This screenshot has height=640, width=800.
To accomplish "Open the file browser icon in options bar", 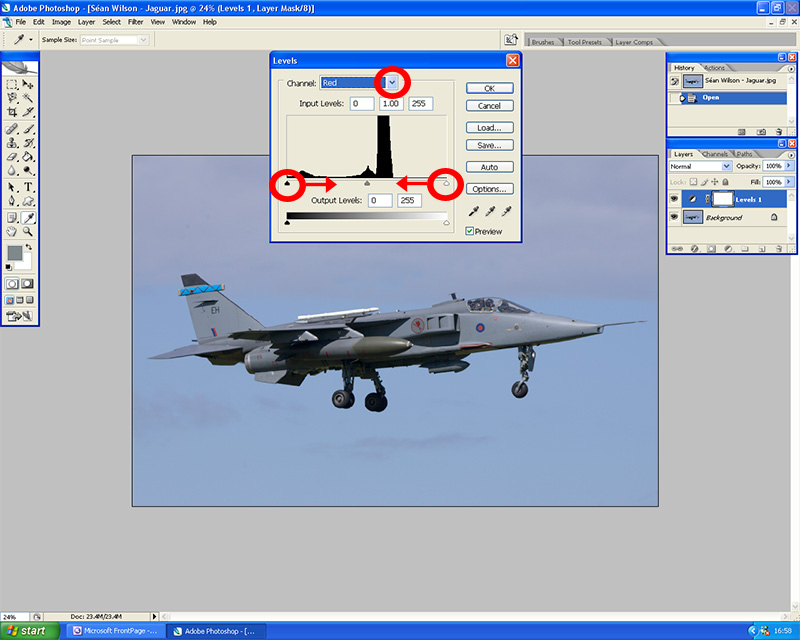I will [x=511, y=40].
